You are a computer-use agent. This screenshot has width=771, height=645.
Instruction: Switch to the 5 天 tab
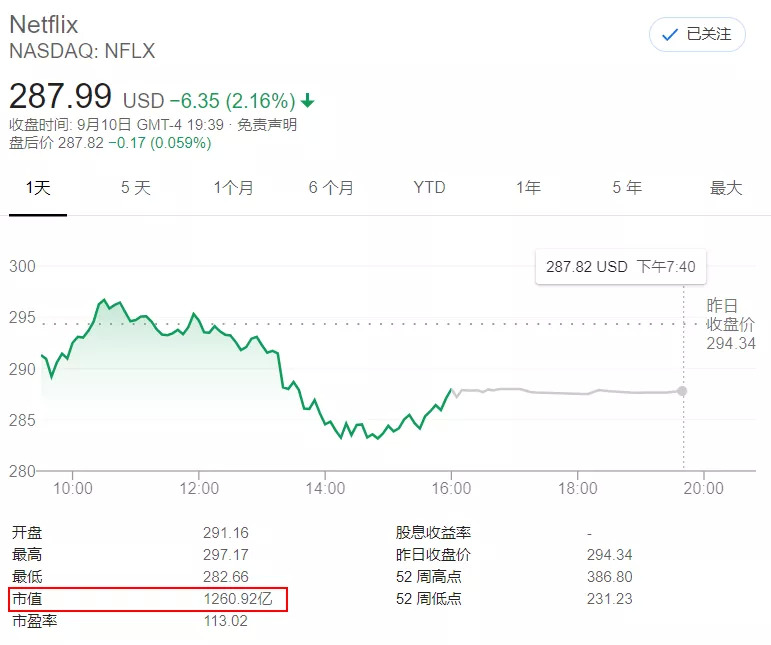coord(136,188)
